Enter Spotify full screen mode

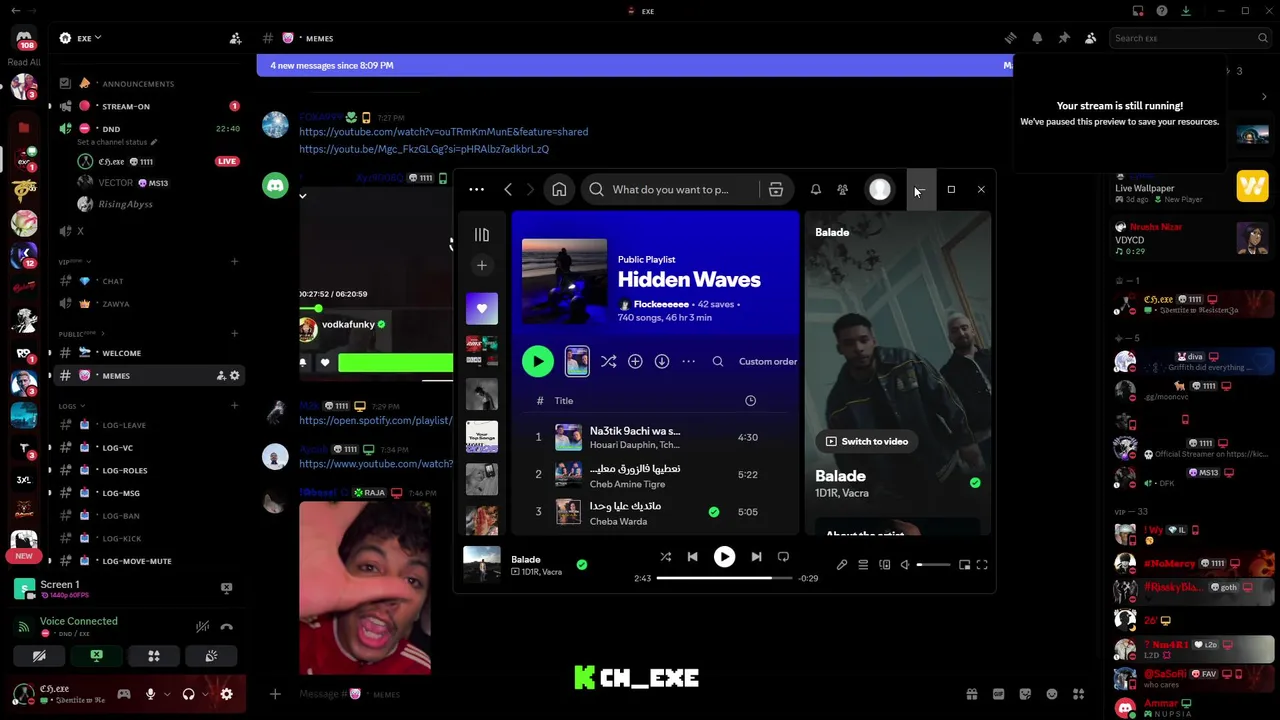coord(982,565)
